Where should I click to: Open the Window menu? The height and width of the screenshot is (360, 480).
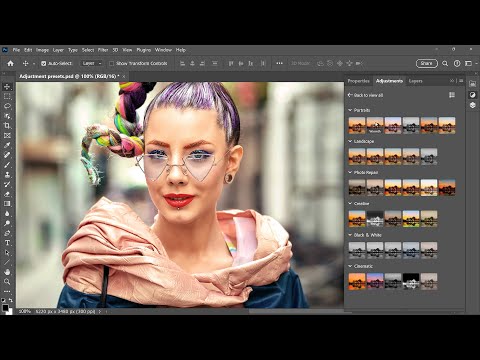pos(163,50)
